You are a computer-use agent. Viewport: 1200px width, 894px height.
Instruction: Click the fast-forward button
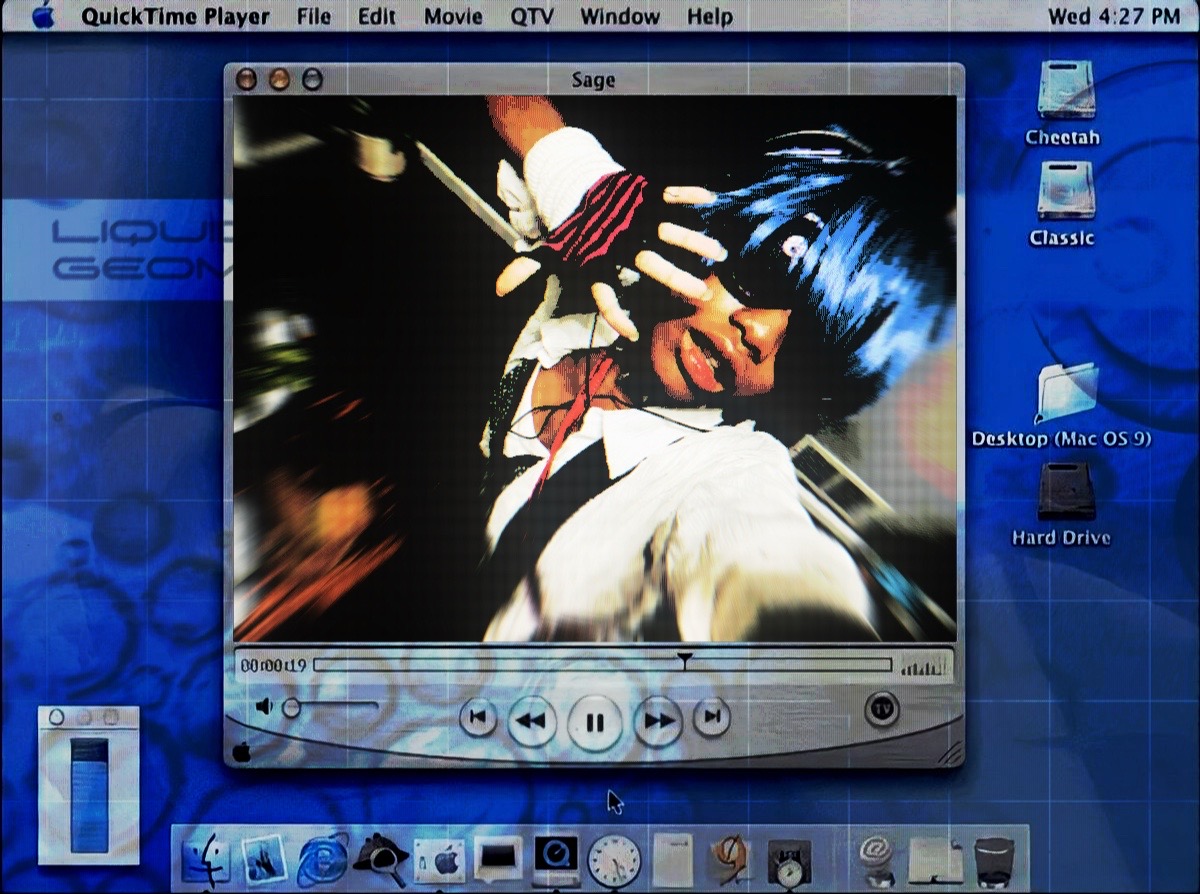coord(658,720)
